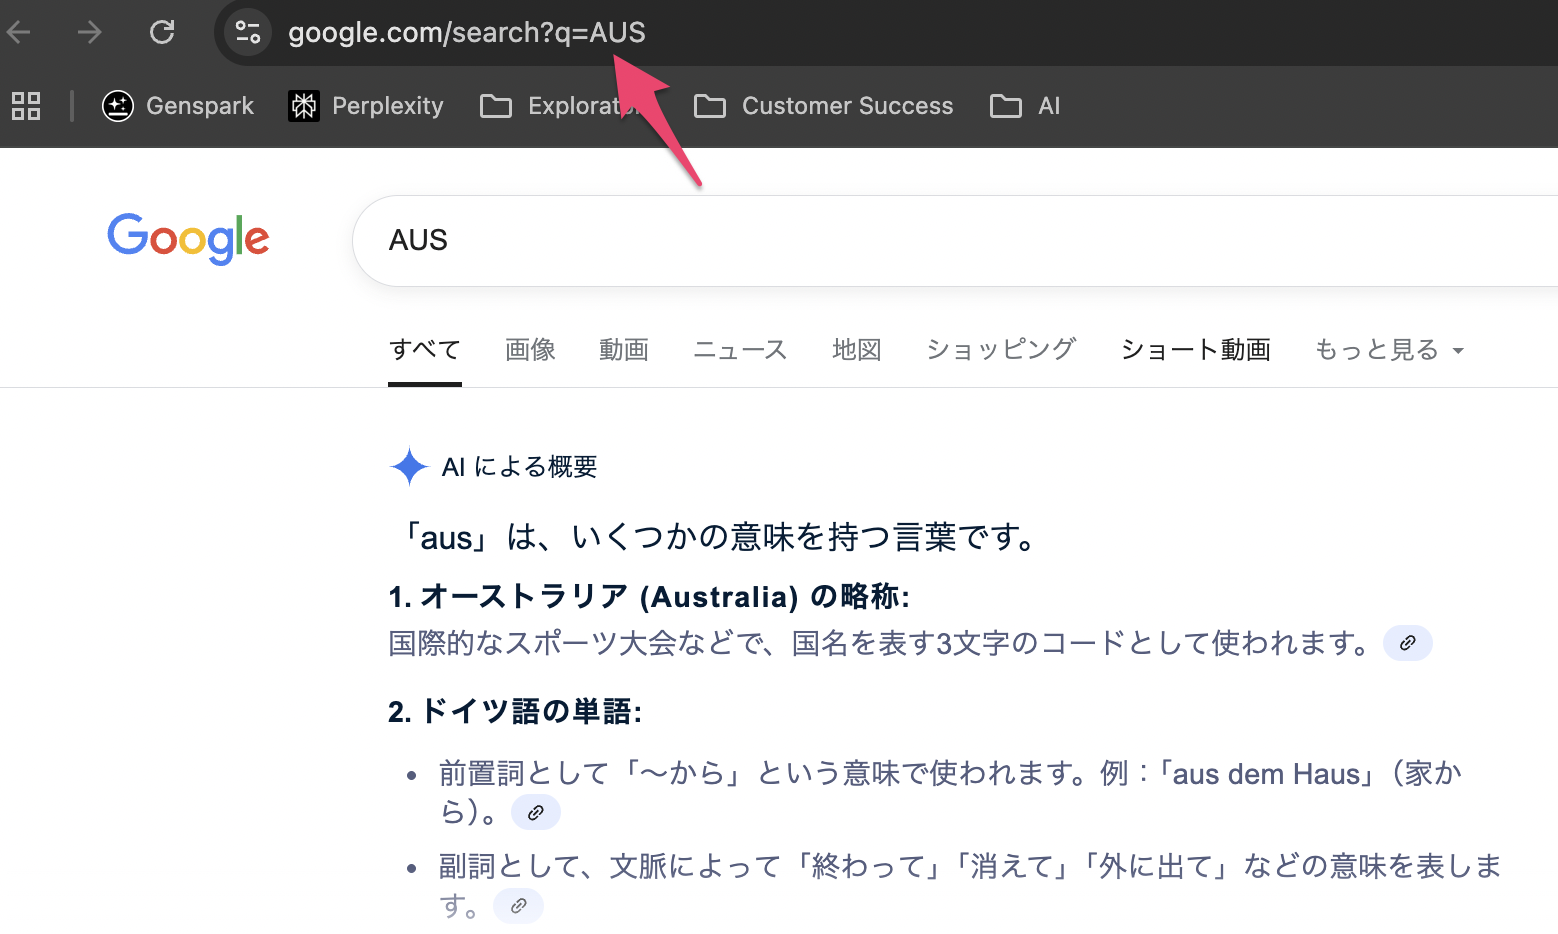Image resolution: width=1558 pixels, height=934 pixels.
Task: Go back with the browser back arrow
Action: (x=19, y=32)
